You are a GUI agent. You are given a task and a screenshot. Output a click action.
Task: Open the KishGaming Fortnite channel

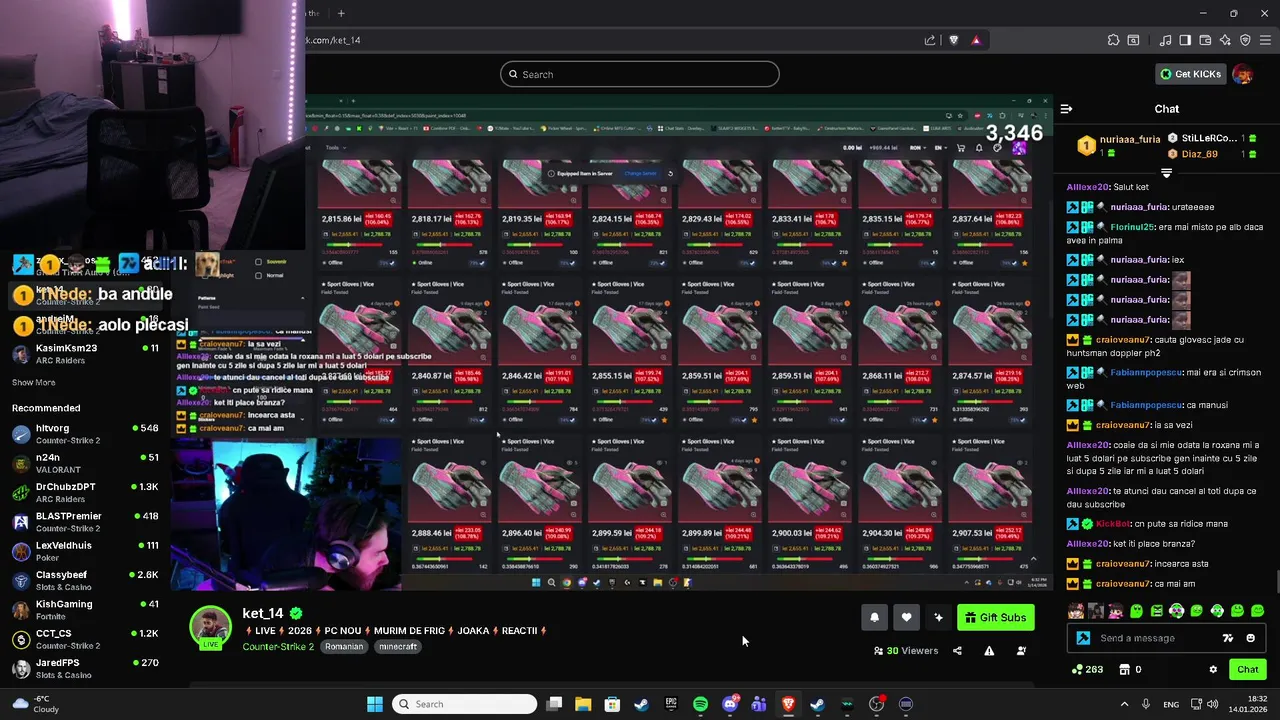[85, 610]
